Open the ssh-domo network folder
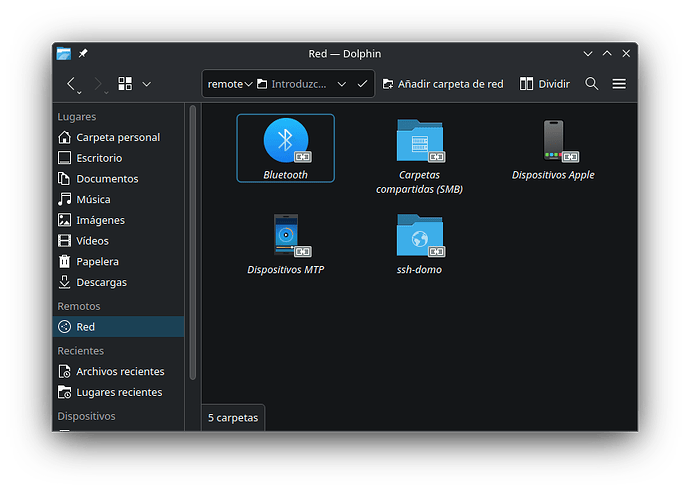690x493 pixels. tap(419, 244)
